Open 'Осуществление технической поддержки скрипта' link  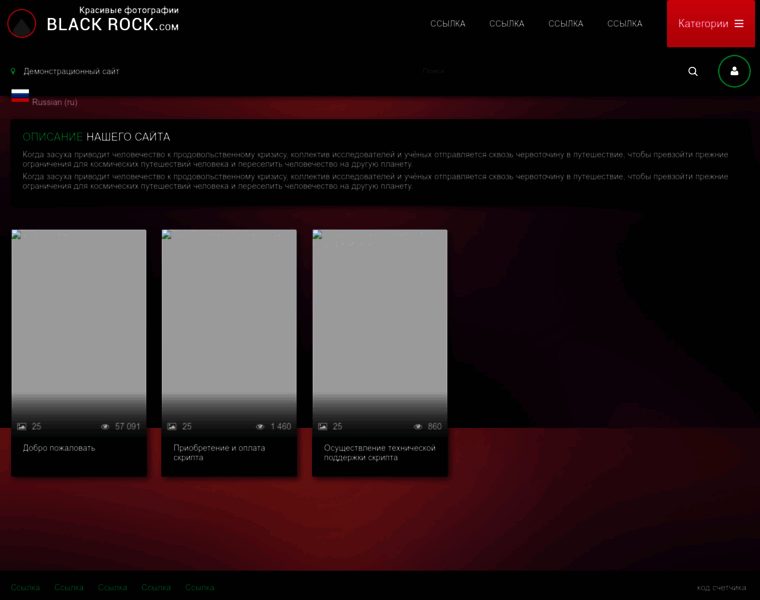coord(379,452)
